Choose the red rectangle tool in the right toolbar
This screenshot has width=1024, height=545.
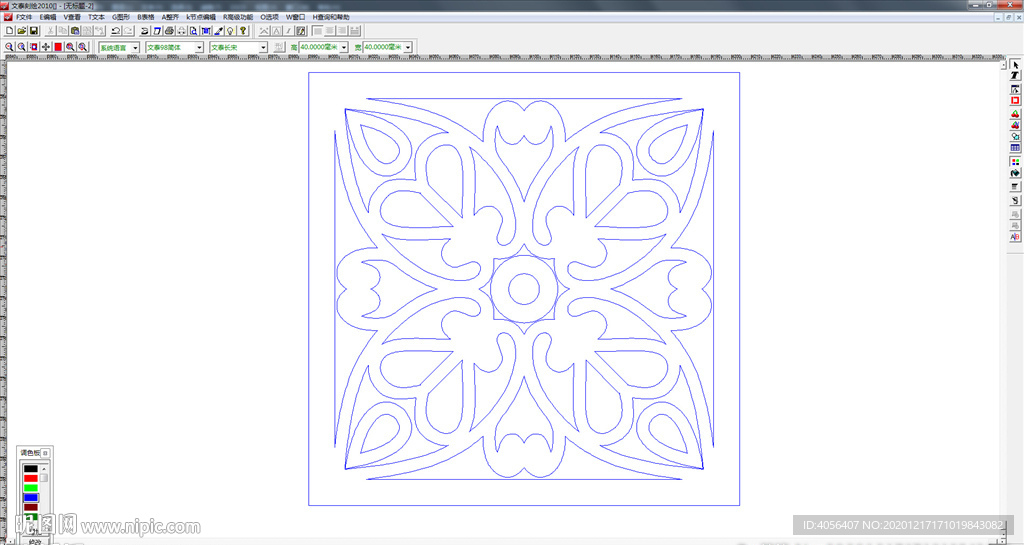tap(1015, 100)
